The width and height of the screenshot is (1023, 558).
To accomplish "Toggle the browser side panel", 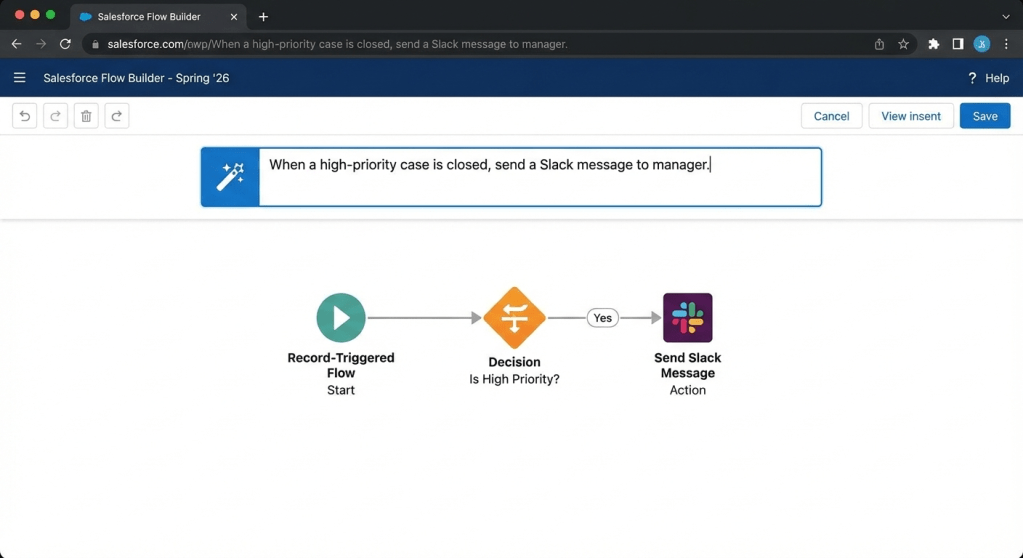I will 958,44.
